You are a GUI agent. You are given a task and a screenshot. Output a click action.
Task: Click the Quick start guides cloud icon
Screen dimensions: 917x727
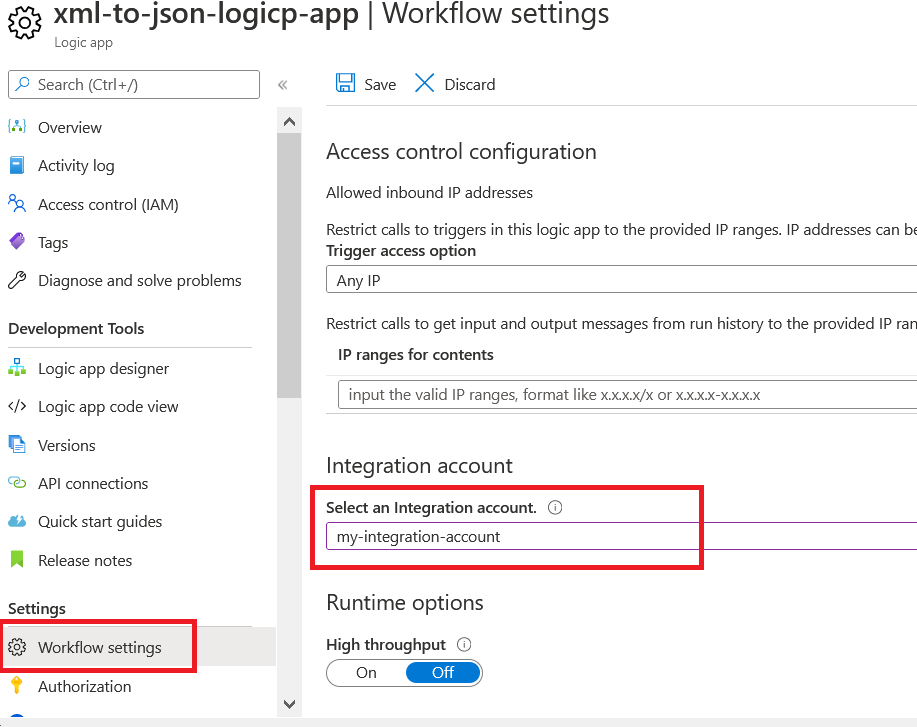point(17,521)
